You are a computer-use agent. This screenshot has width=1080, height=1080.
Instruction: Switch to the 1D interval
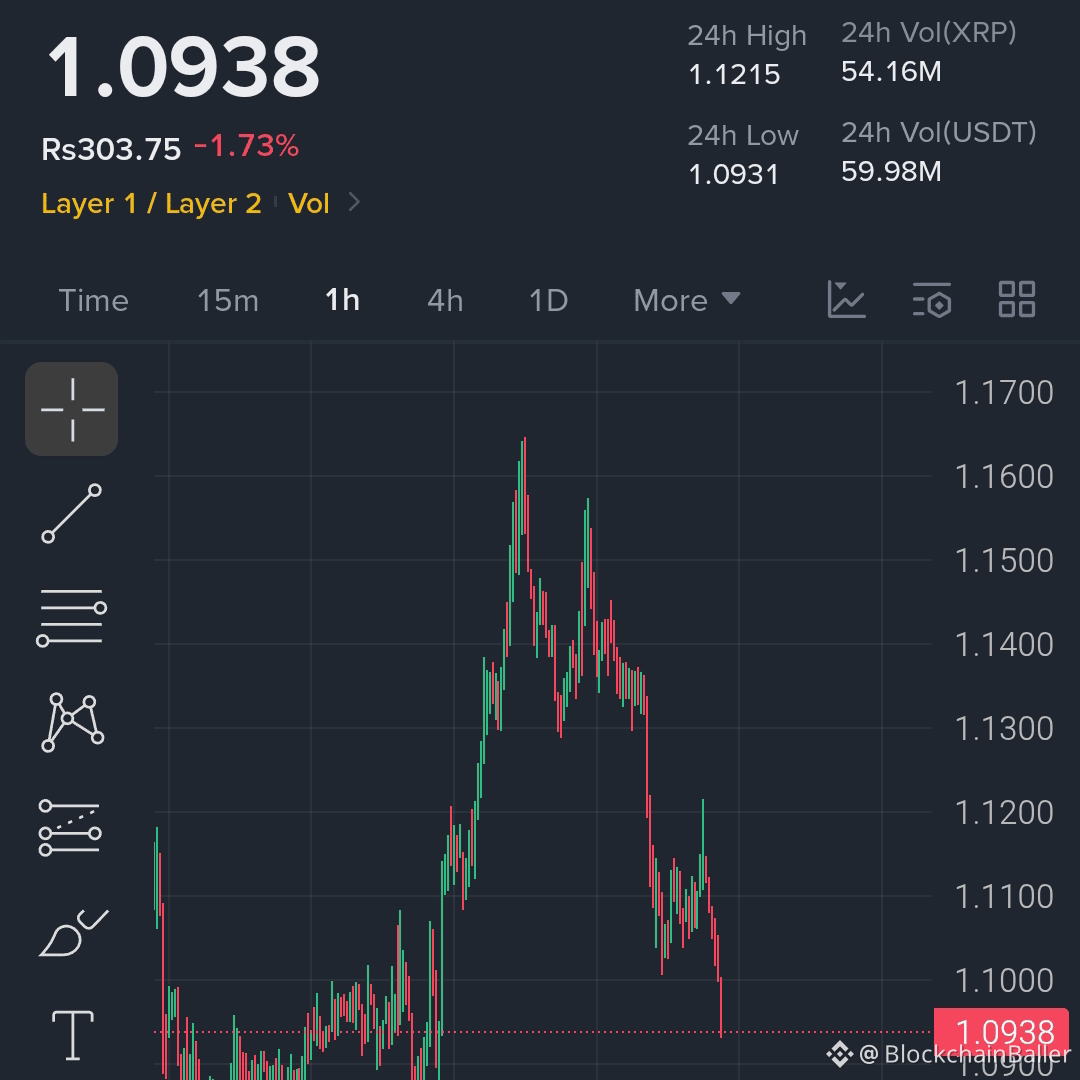click(x=548, y=300)
